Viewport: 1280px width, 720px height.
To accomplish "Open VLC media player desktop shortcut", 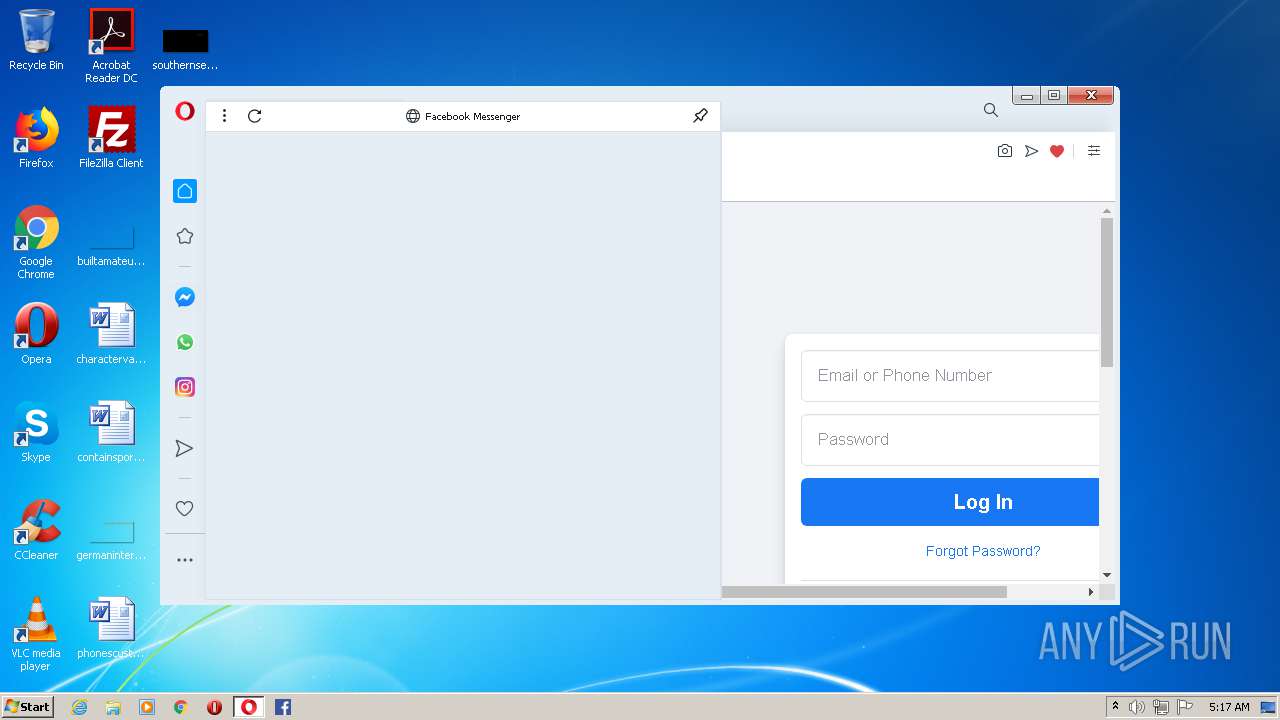I will [36, 634].
